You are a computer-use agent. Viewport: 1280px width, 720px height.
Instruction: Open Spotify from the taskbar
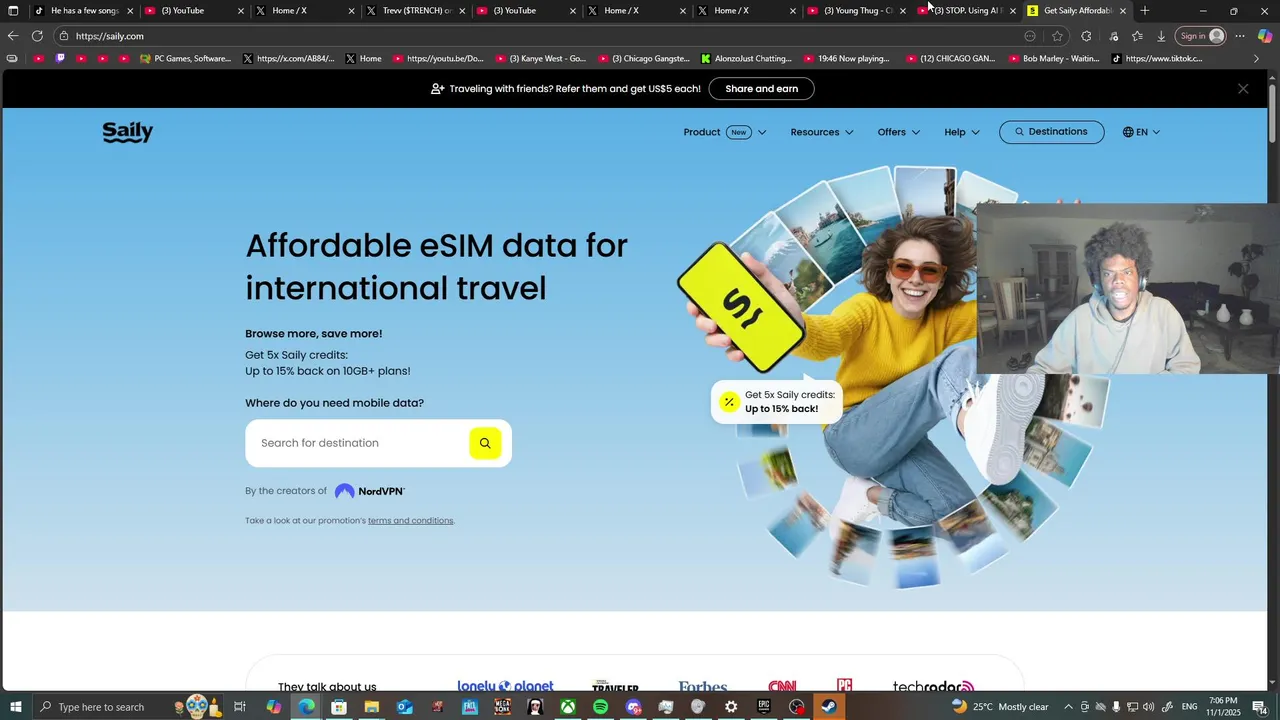[600, 707]
